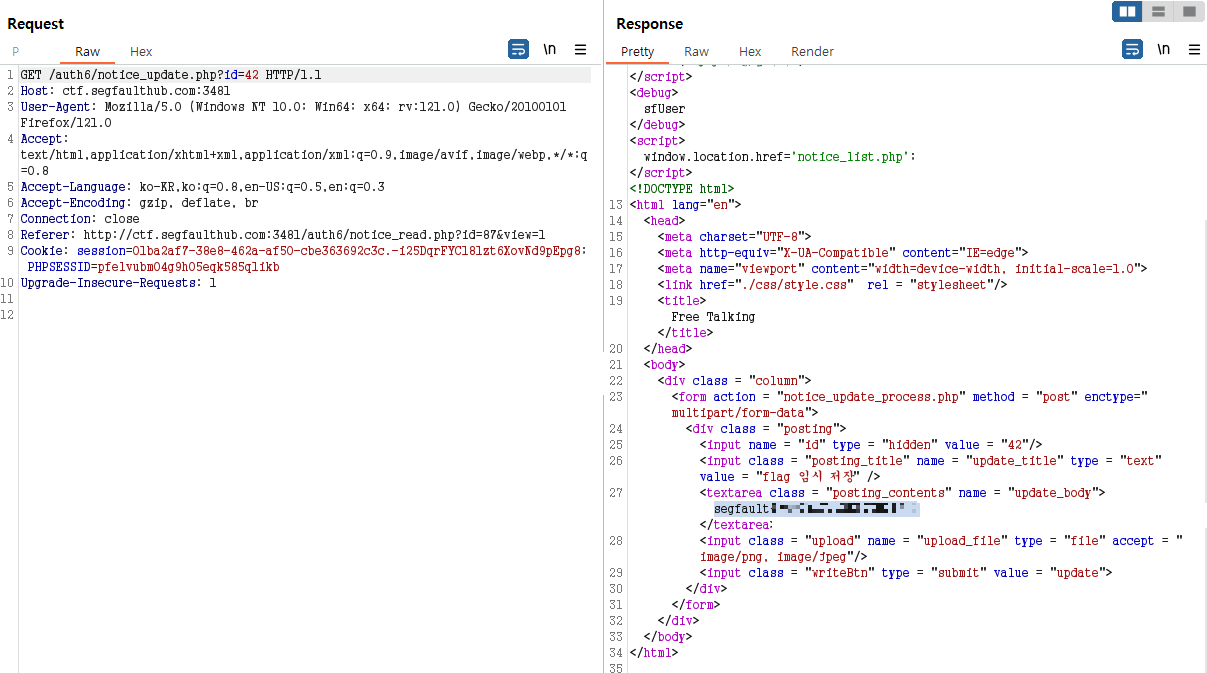Toggle word wrap in the Response panel
The image size is (1207, 673).
[1132, 49]
